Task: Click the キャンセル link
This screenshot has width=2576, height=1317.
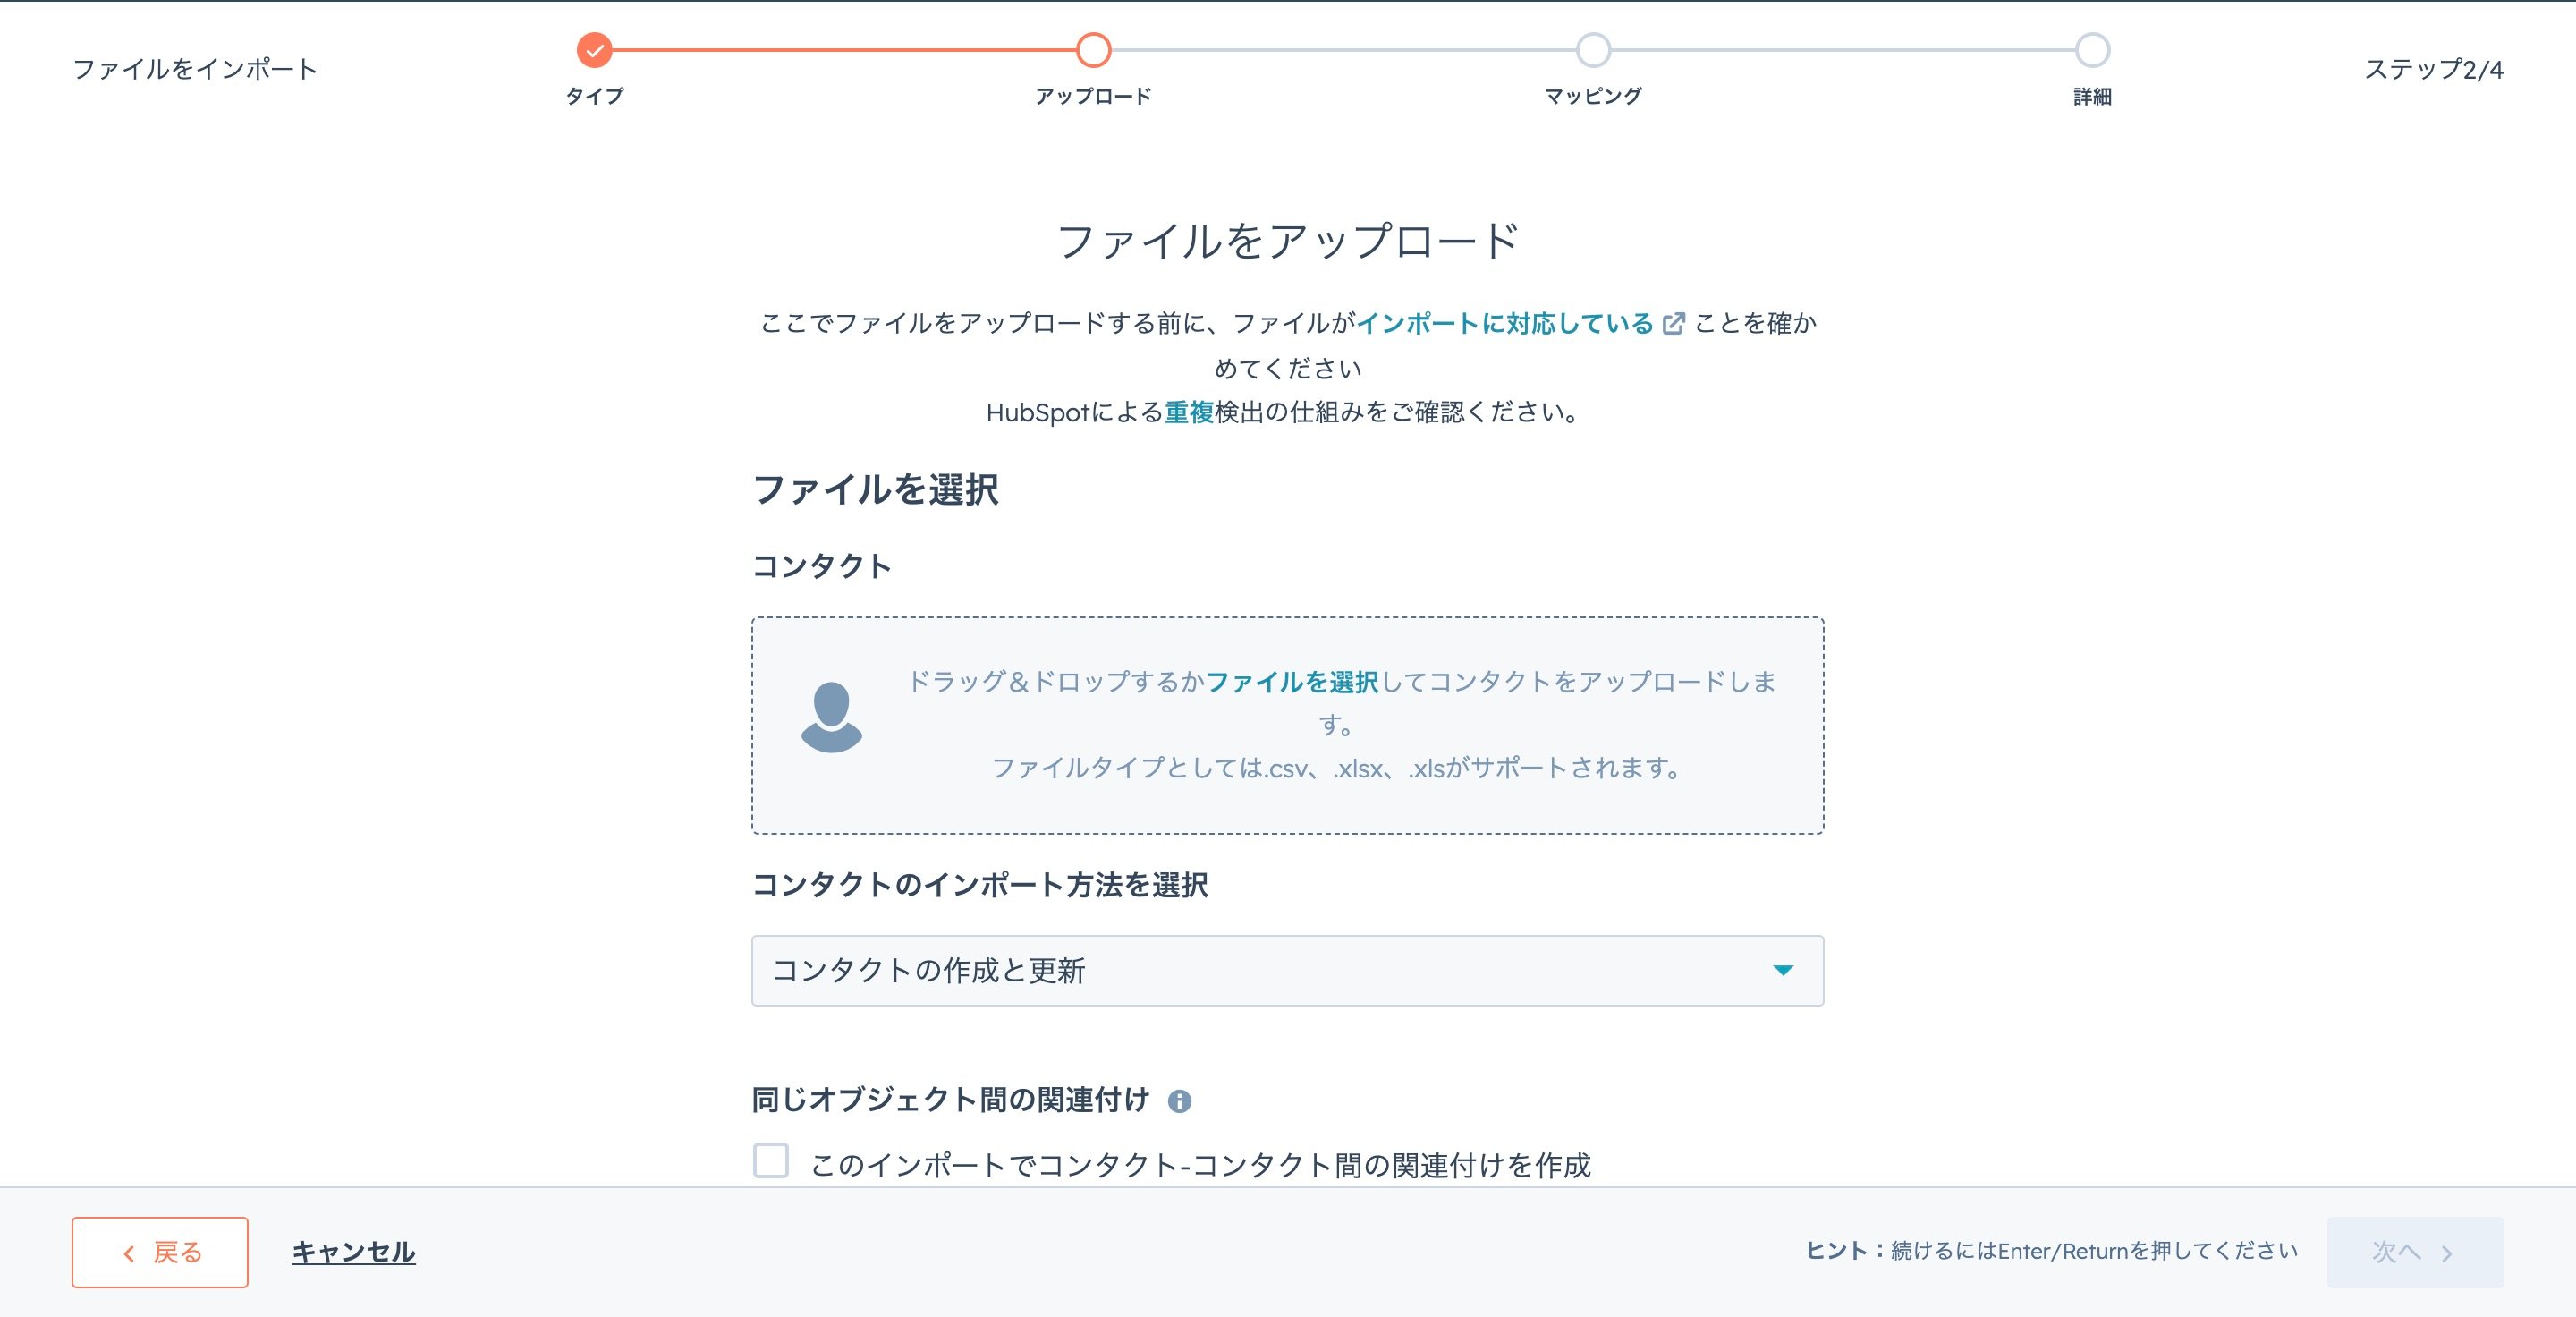Action: tap(353, 1252)
